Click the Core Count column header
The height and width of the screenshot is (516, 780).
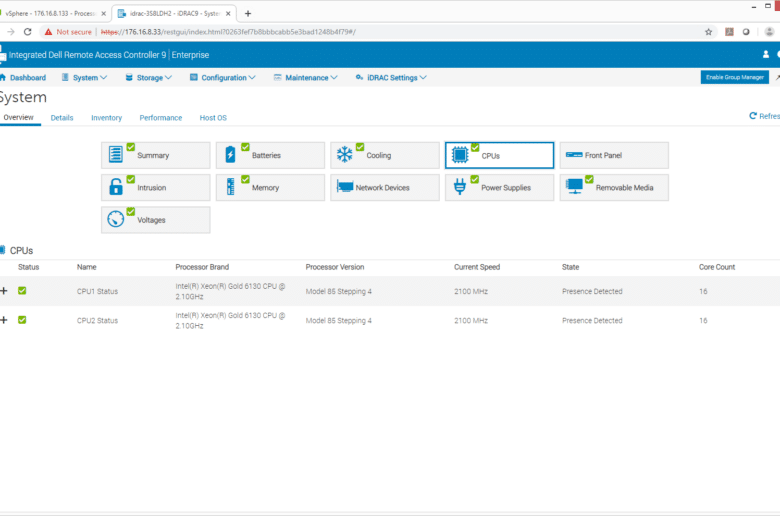pyautogui.click(x=717, y=267)
